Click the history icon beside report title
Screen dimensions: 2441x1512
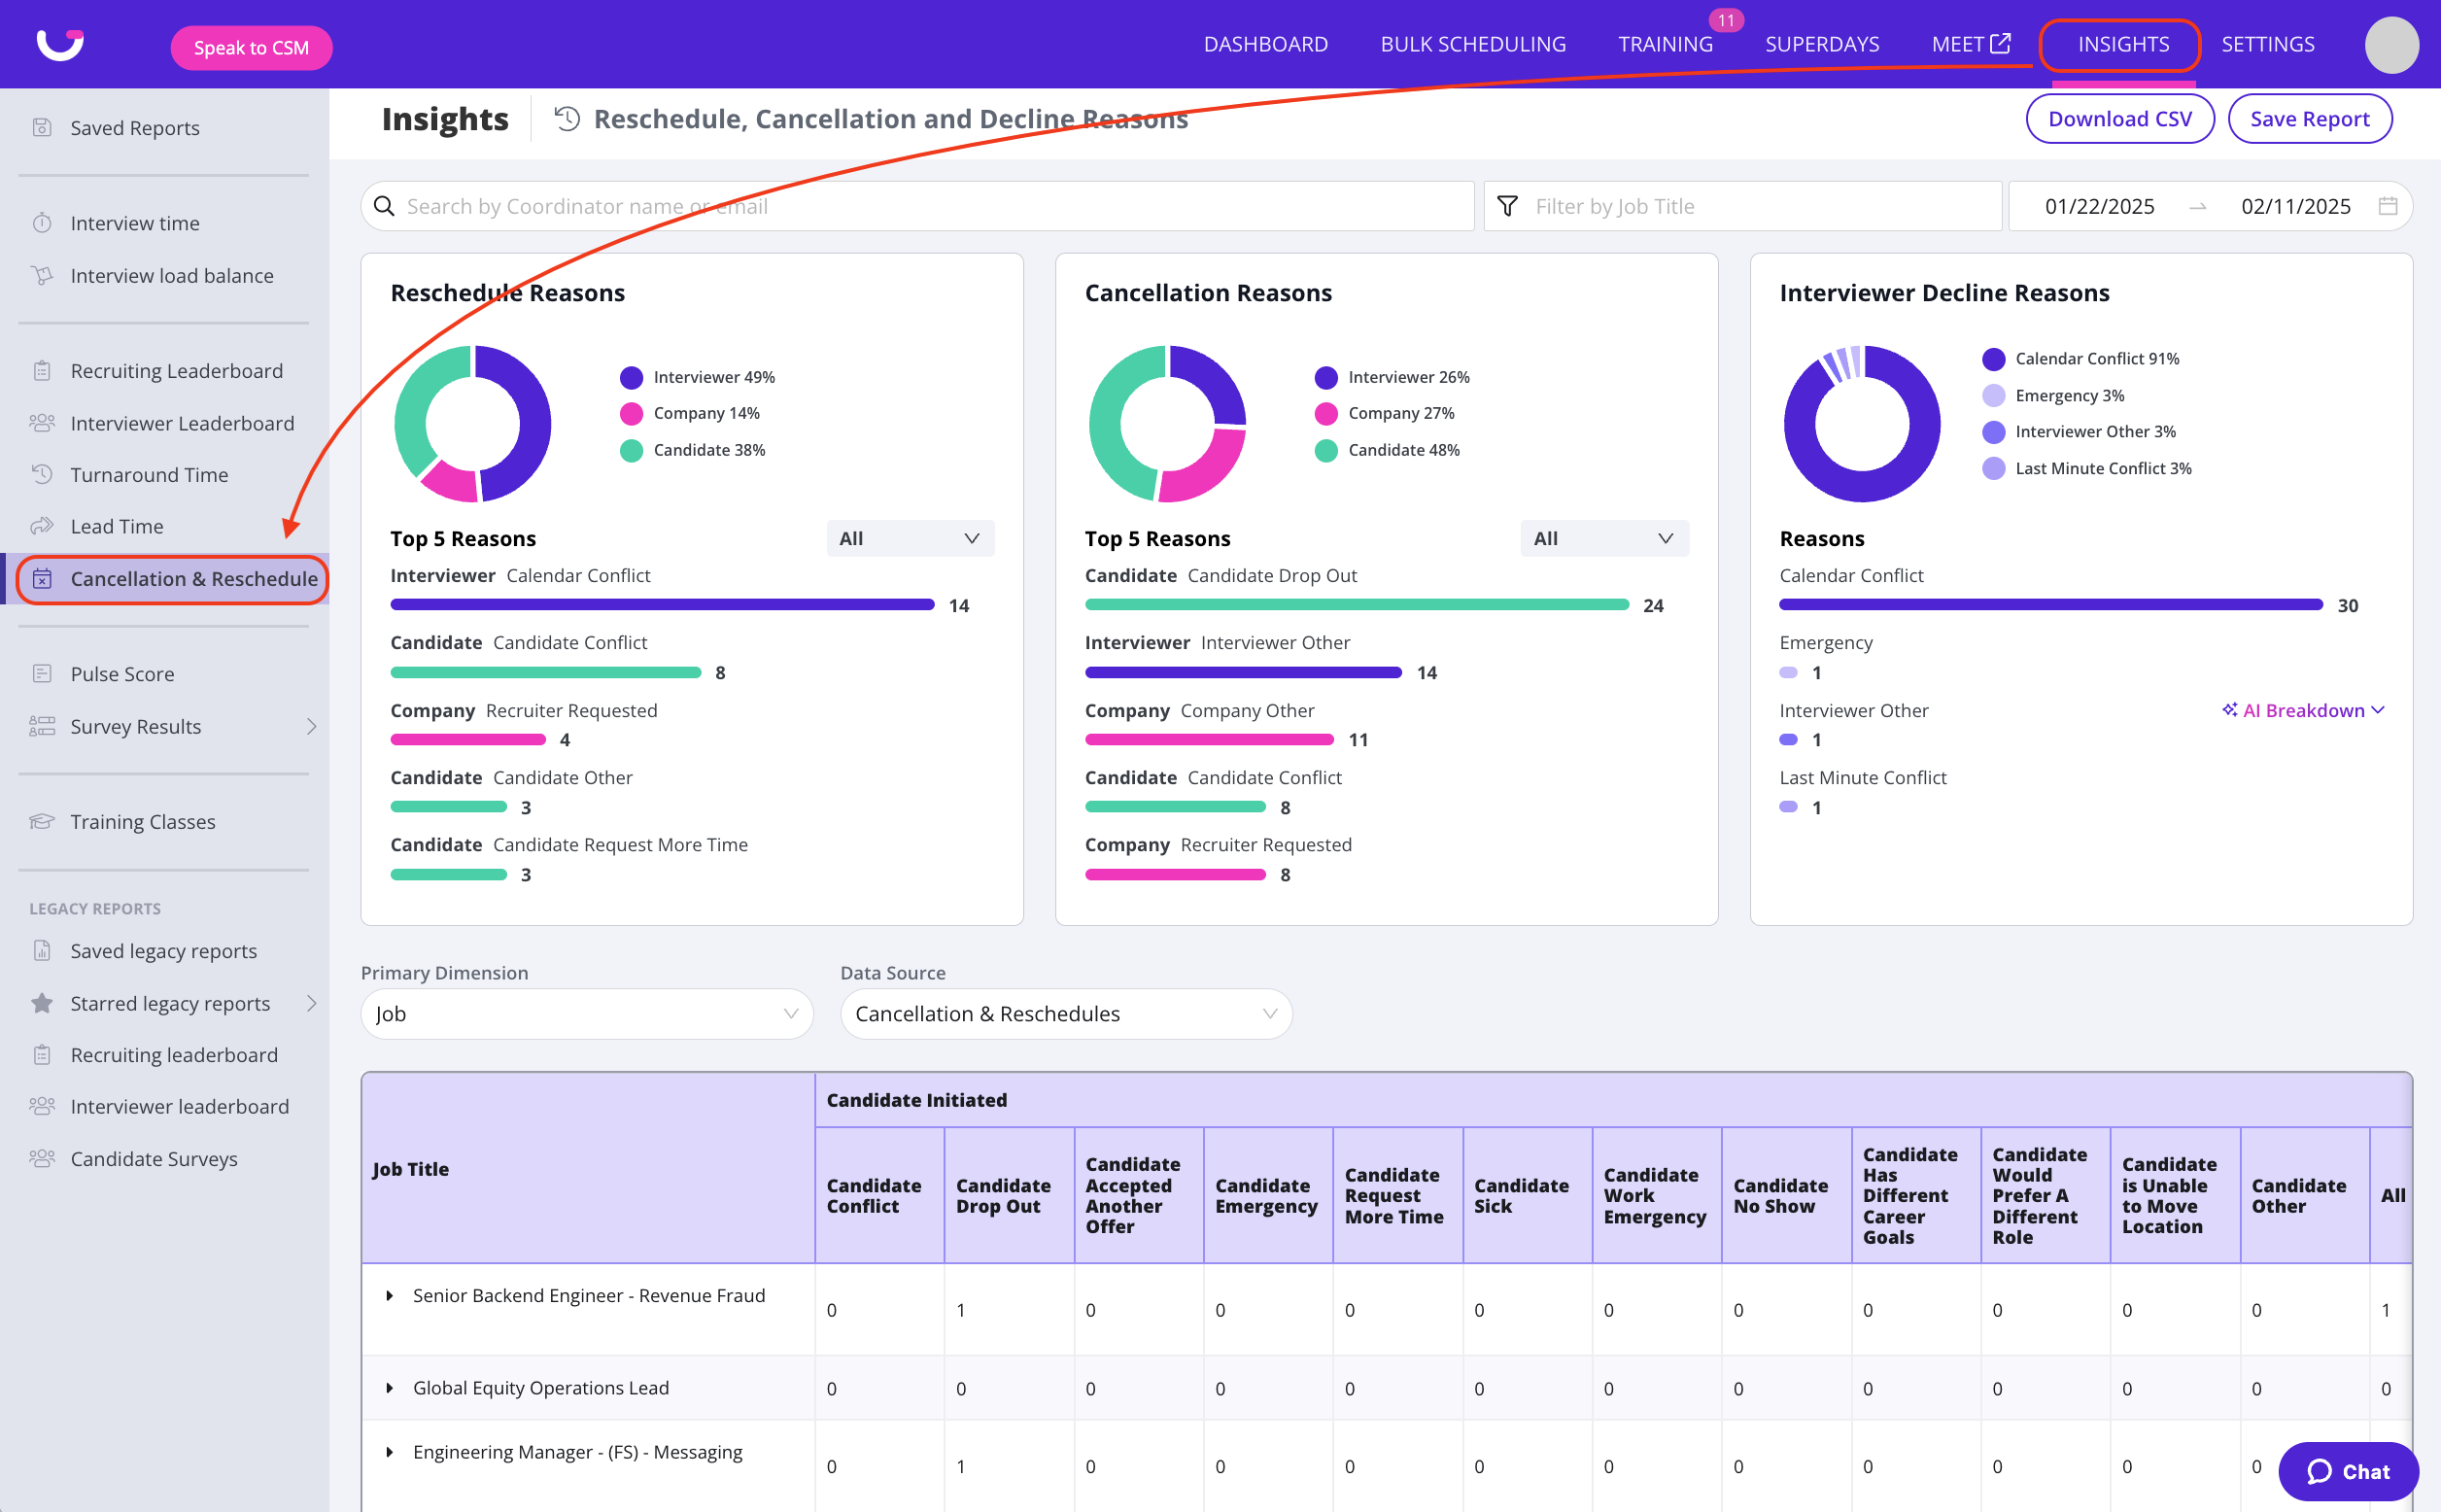pyautogui.click(x=567, y=119)
